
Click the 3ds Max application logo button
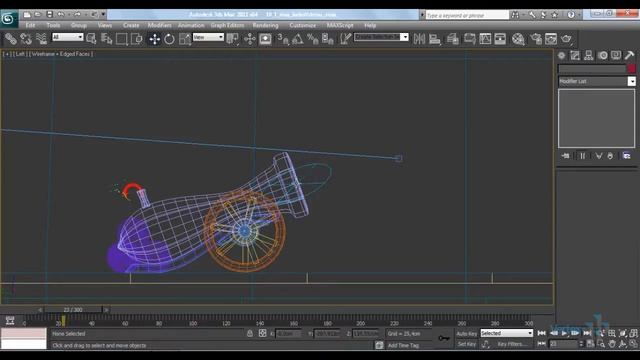tap(9, 19)
